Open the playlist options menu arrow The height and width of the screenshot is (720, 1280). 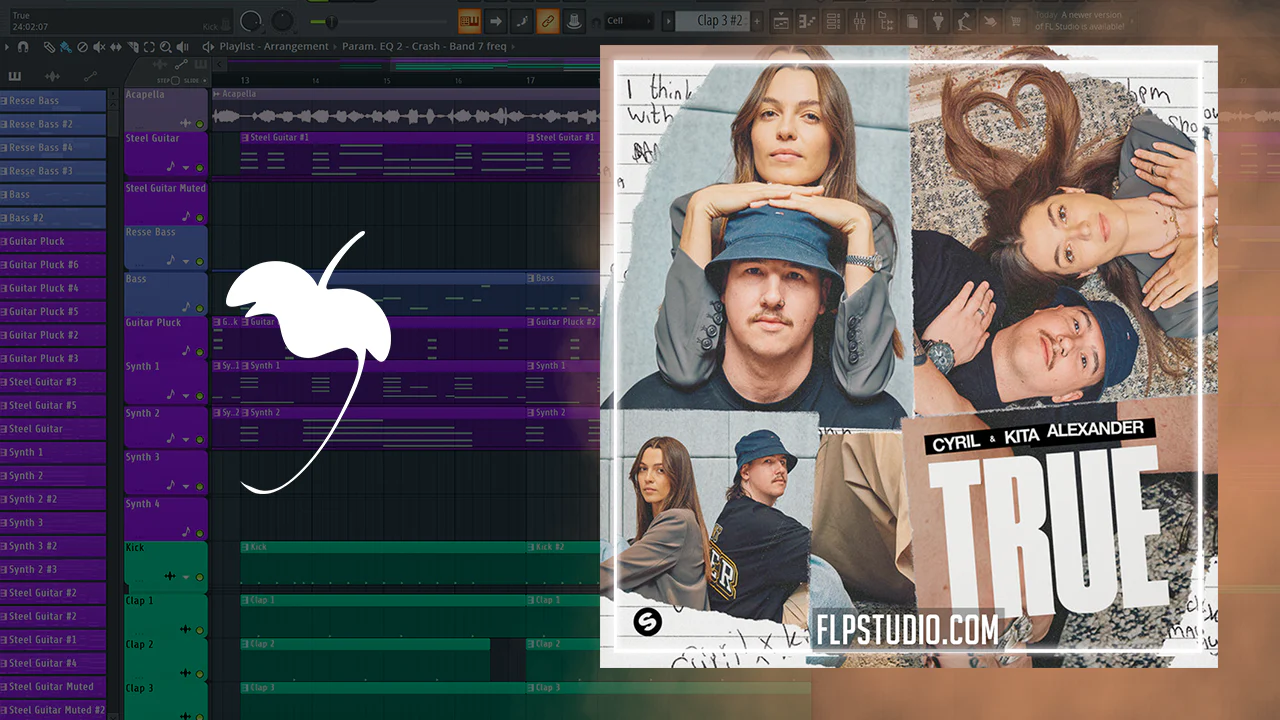tap(5, 47)
